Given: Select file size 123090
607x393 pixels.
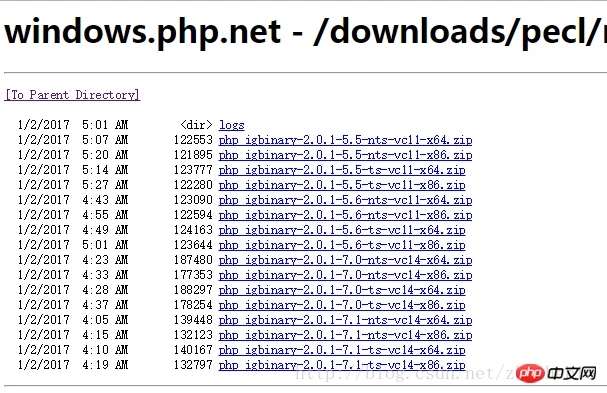Looking at the screenshot, I should click(193, 200).
